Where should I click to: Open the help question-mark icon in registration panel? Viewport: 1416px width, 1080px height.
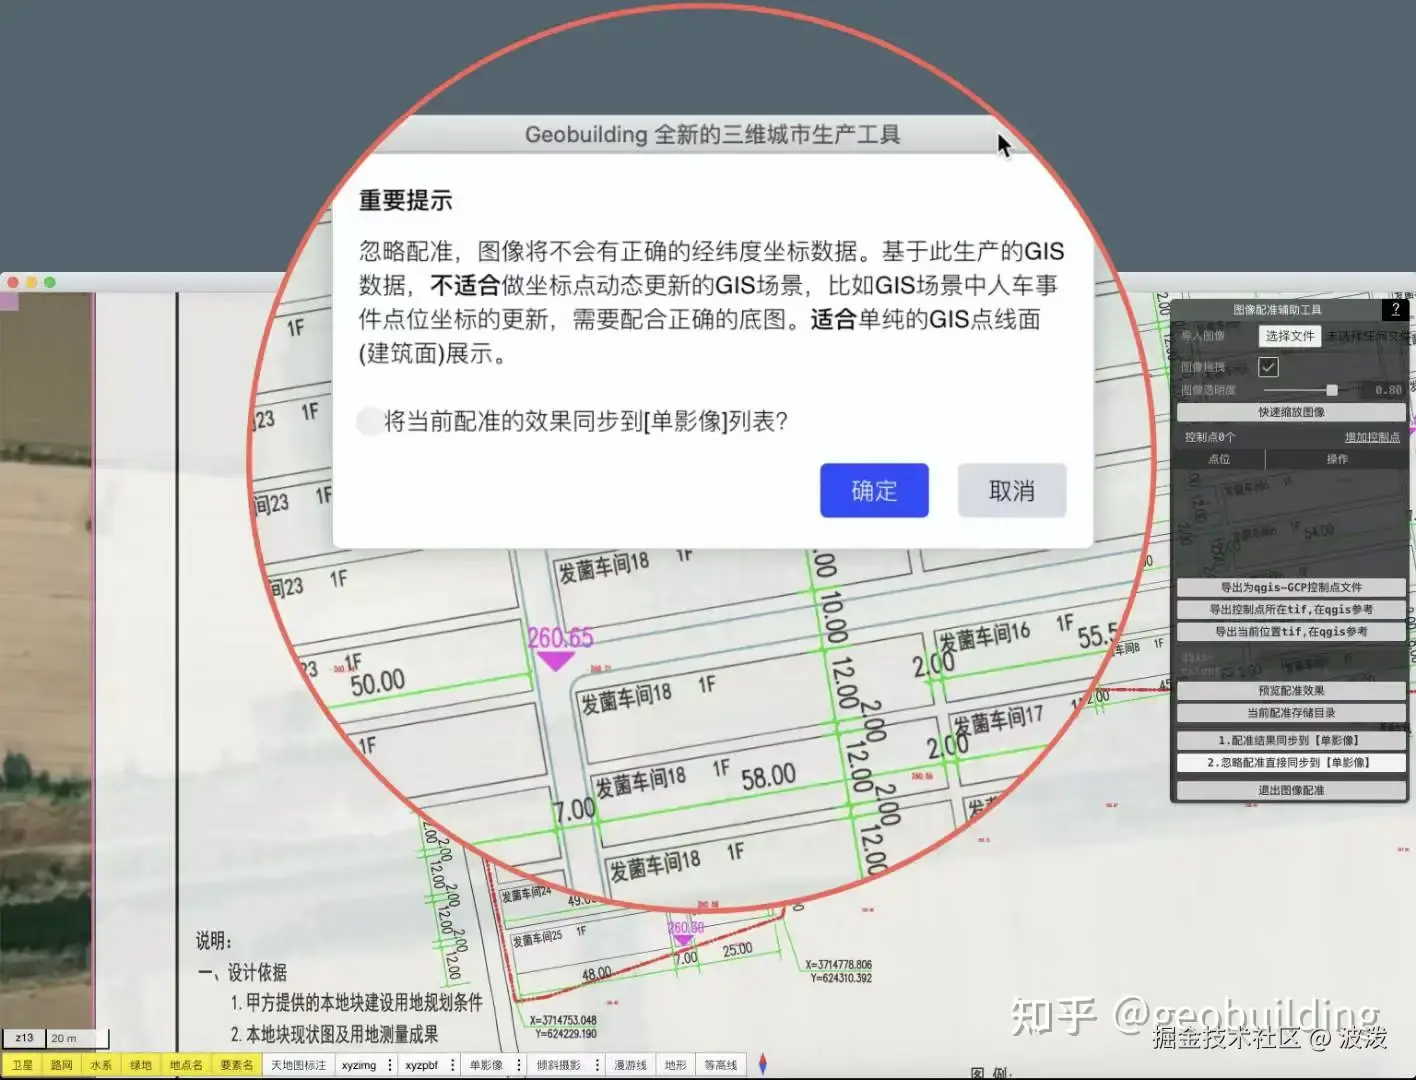pyautogui.click(x=1396, y=310)
